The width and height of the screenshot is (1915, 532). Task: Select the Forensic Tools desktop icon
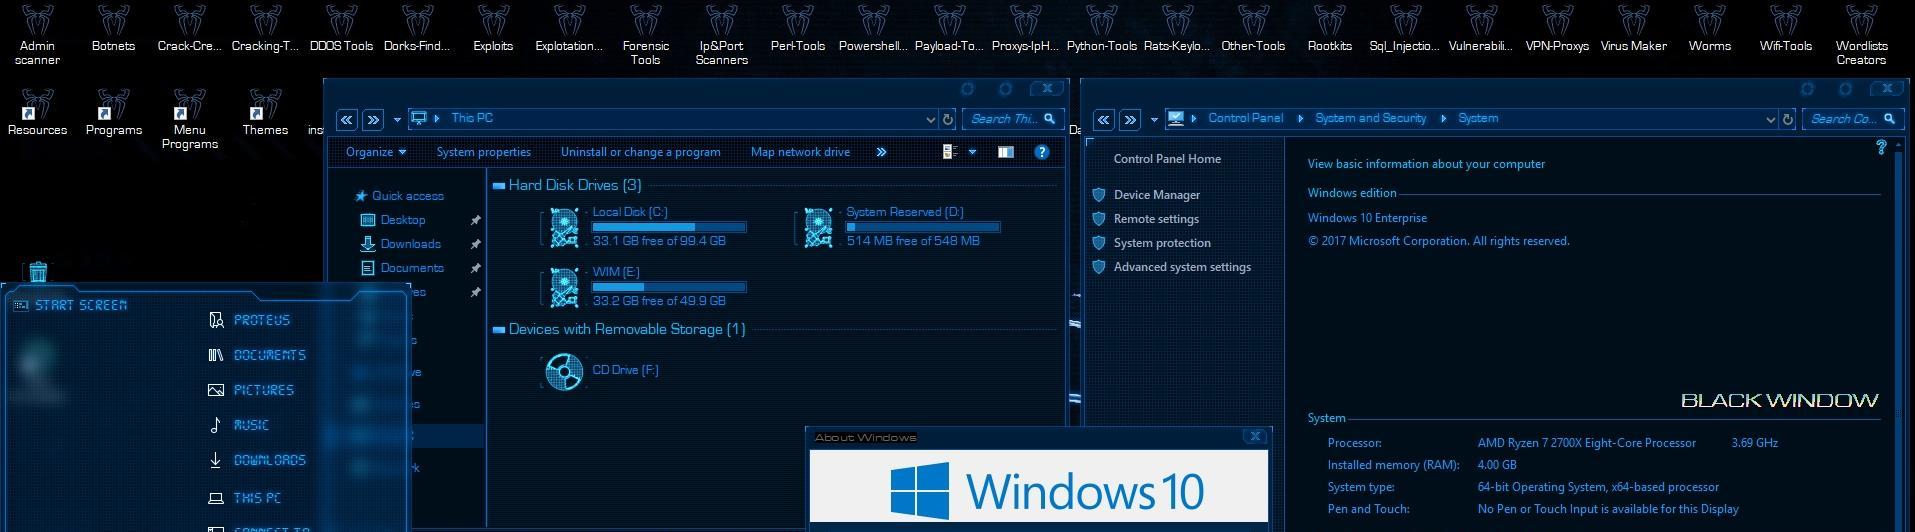coord(645,35)
